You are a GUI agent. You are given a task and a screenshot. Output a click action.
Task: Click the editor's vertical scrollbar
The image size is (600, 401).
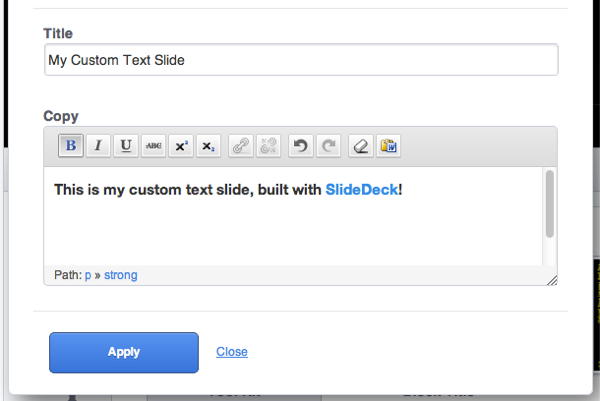pyautogui.click(x=550, y=204)
